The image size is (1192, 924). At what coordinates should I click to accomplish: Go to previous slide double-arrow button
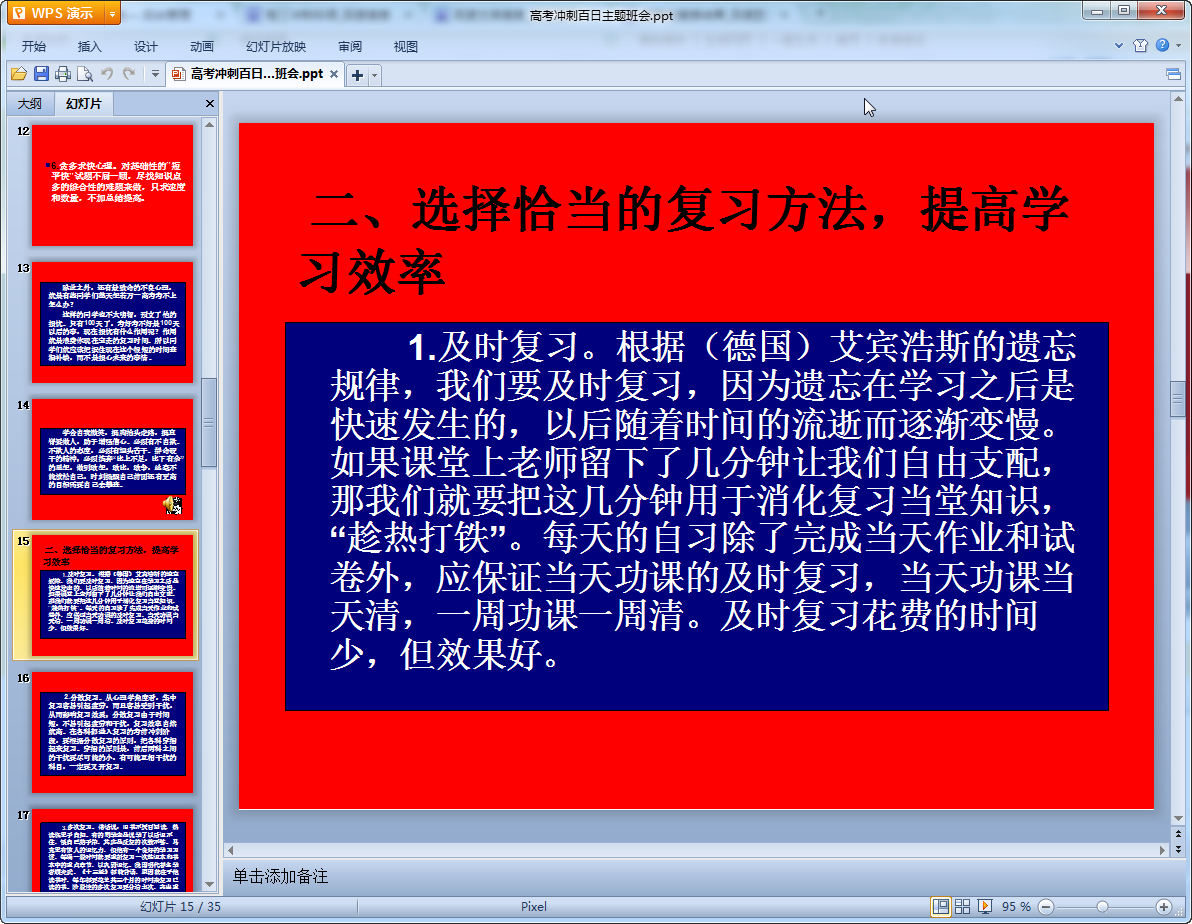(x=1178, y=834)
